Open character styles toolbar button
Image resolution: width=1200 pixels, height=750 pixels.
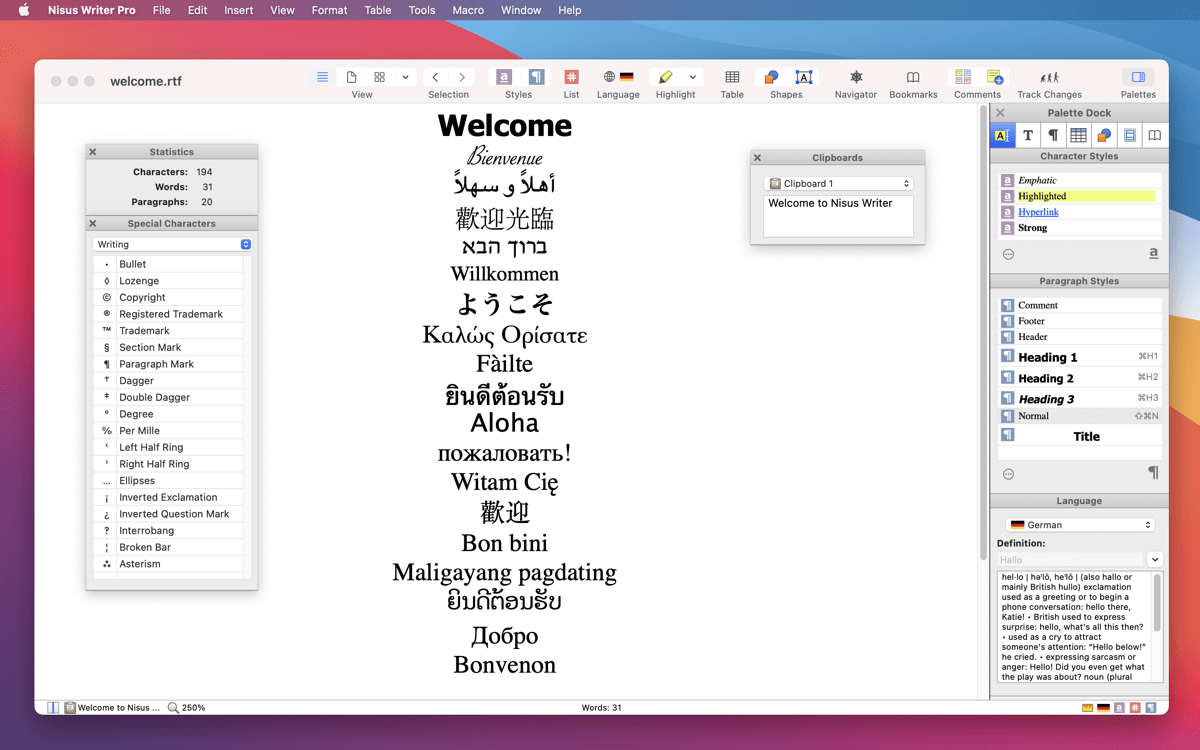click(504, 77)
